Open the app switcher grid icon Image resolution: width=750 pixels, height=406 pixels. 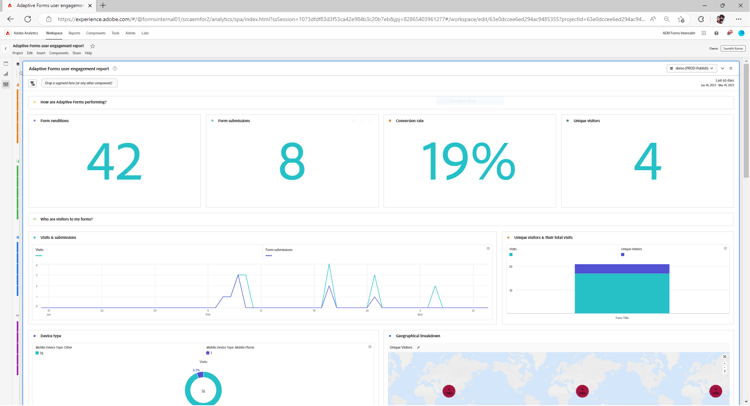704,33
